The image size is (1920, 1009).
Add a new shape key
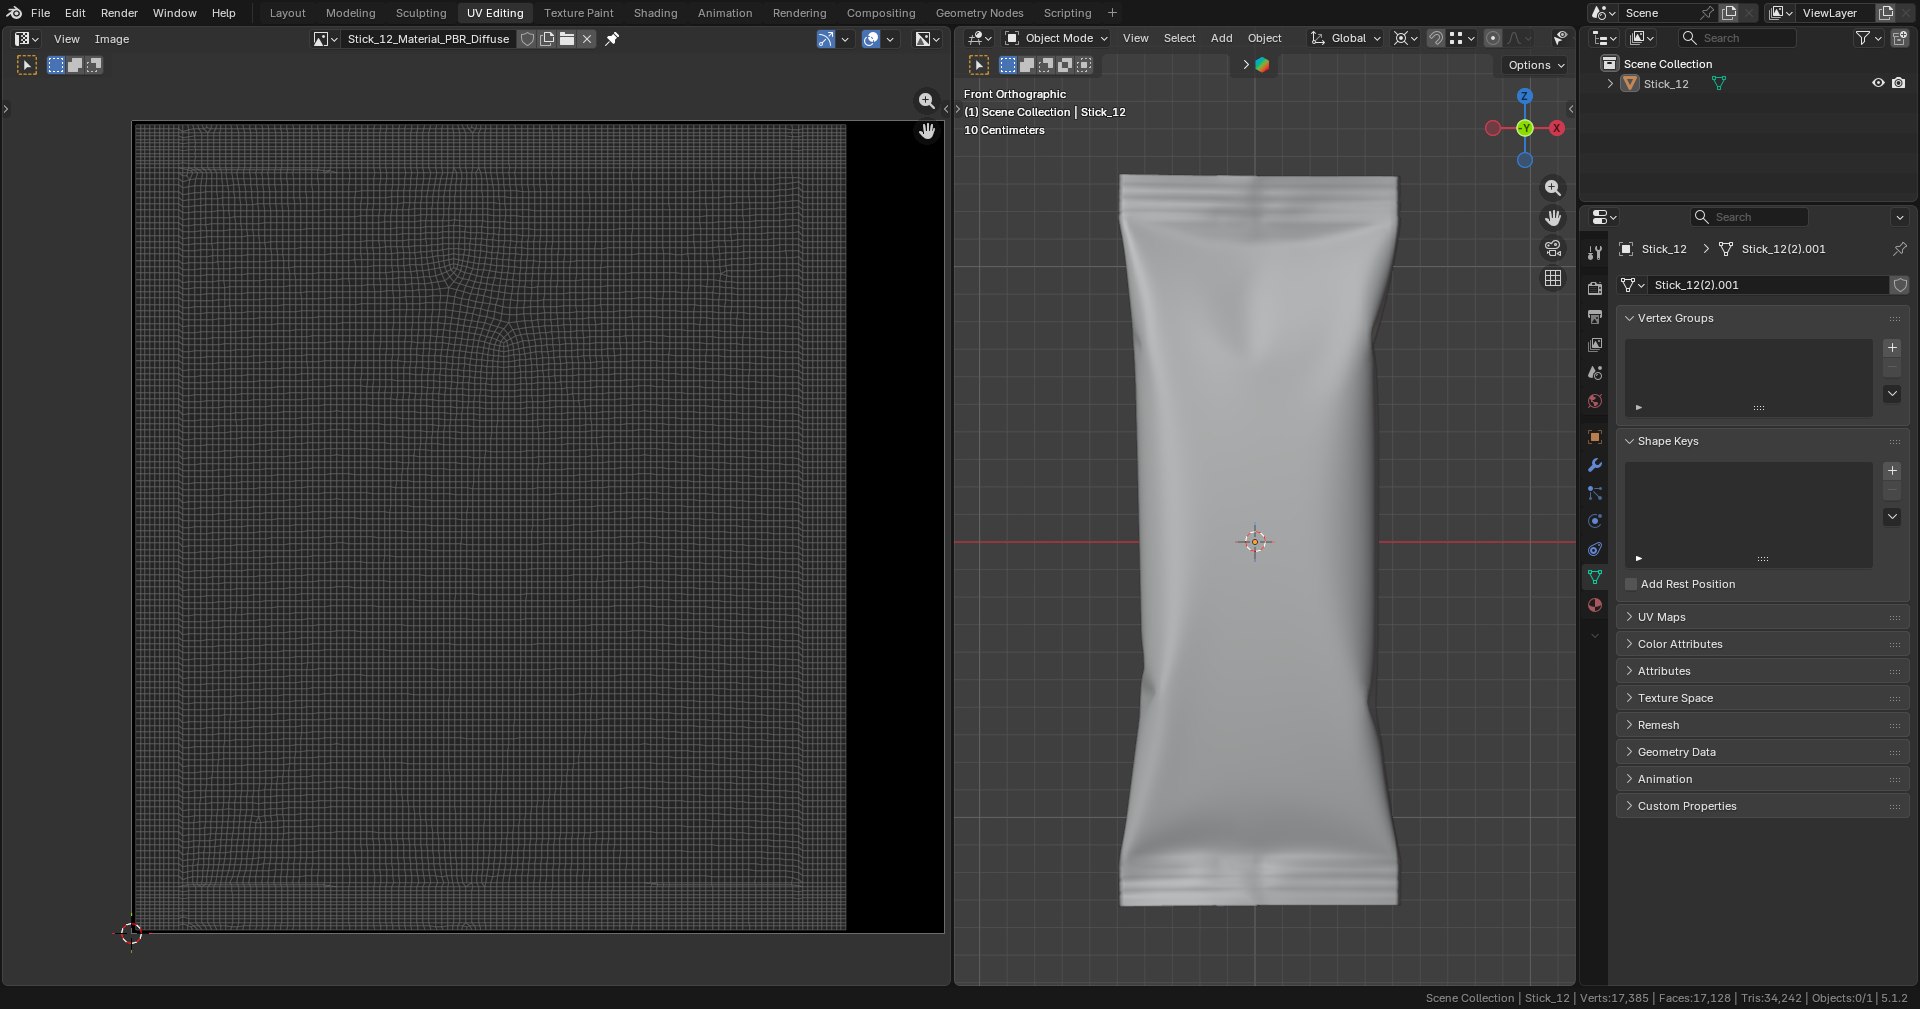[x=1892, y=471]
